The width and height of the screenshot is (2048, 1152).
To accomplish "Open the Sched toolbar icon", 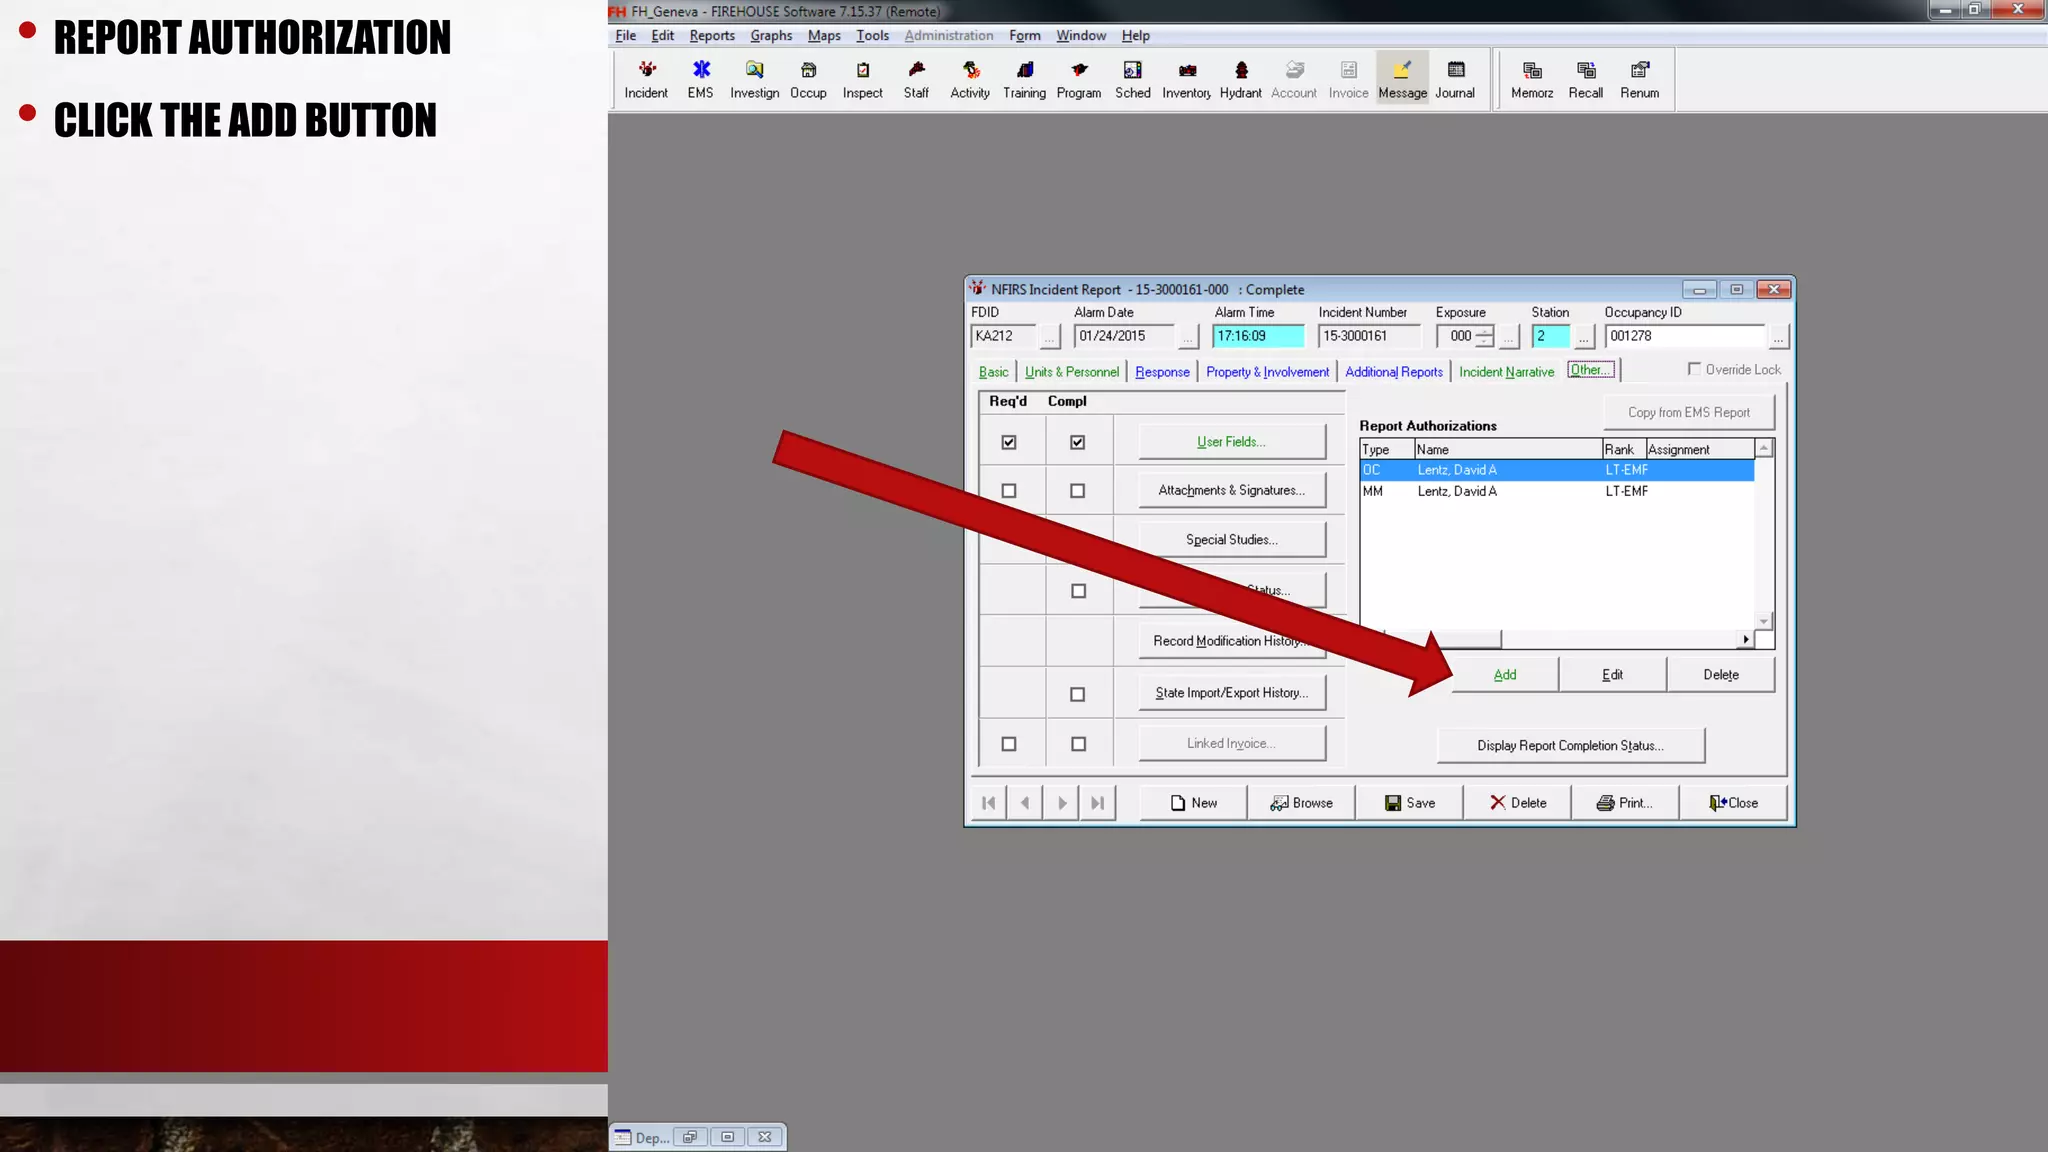I will [1132, 79].
